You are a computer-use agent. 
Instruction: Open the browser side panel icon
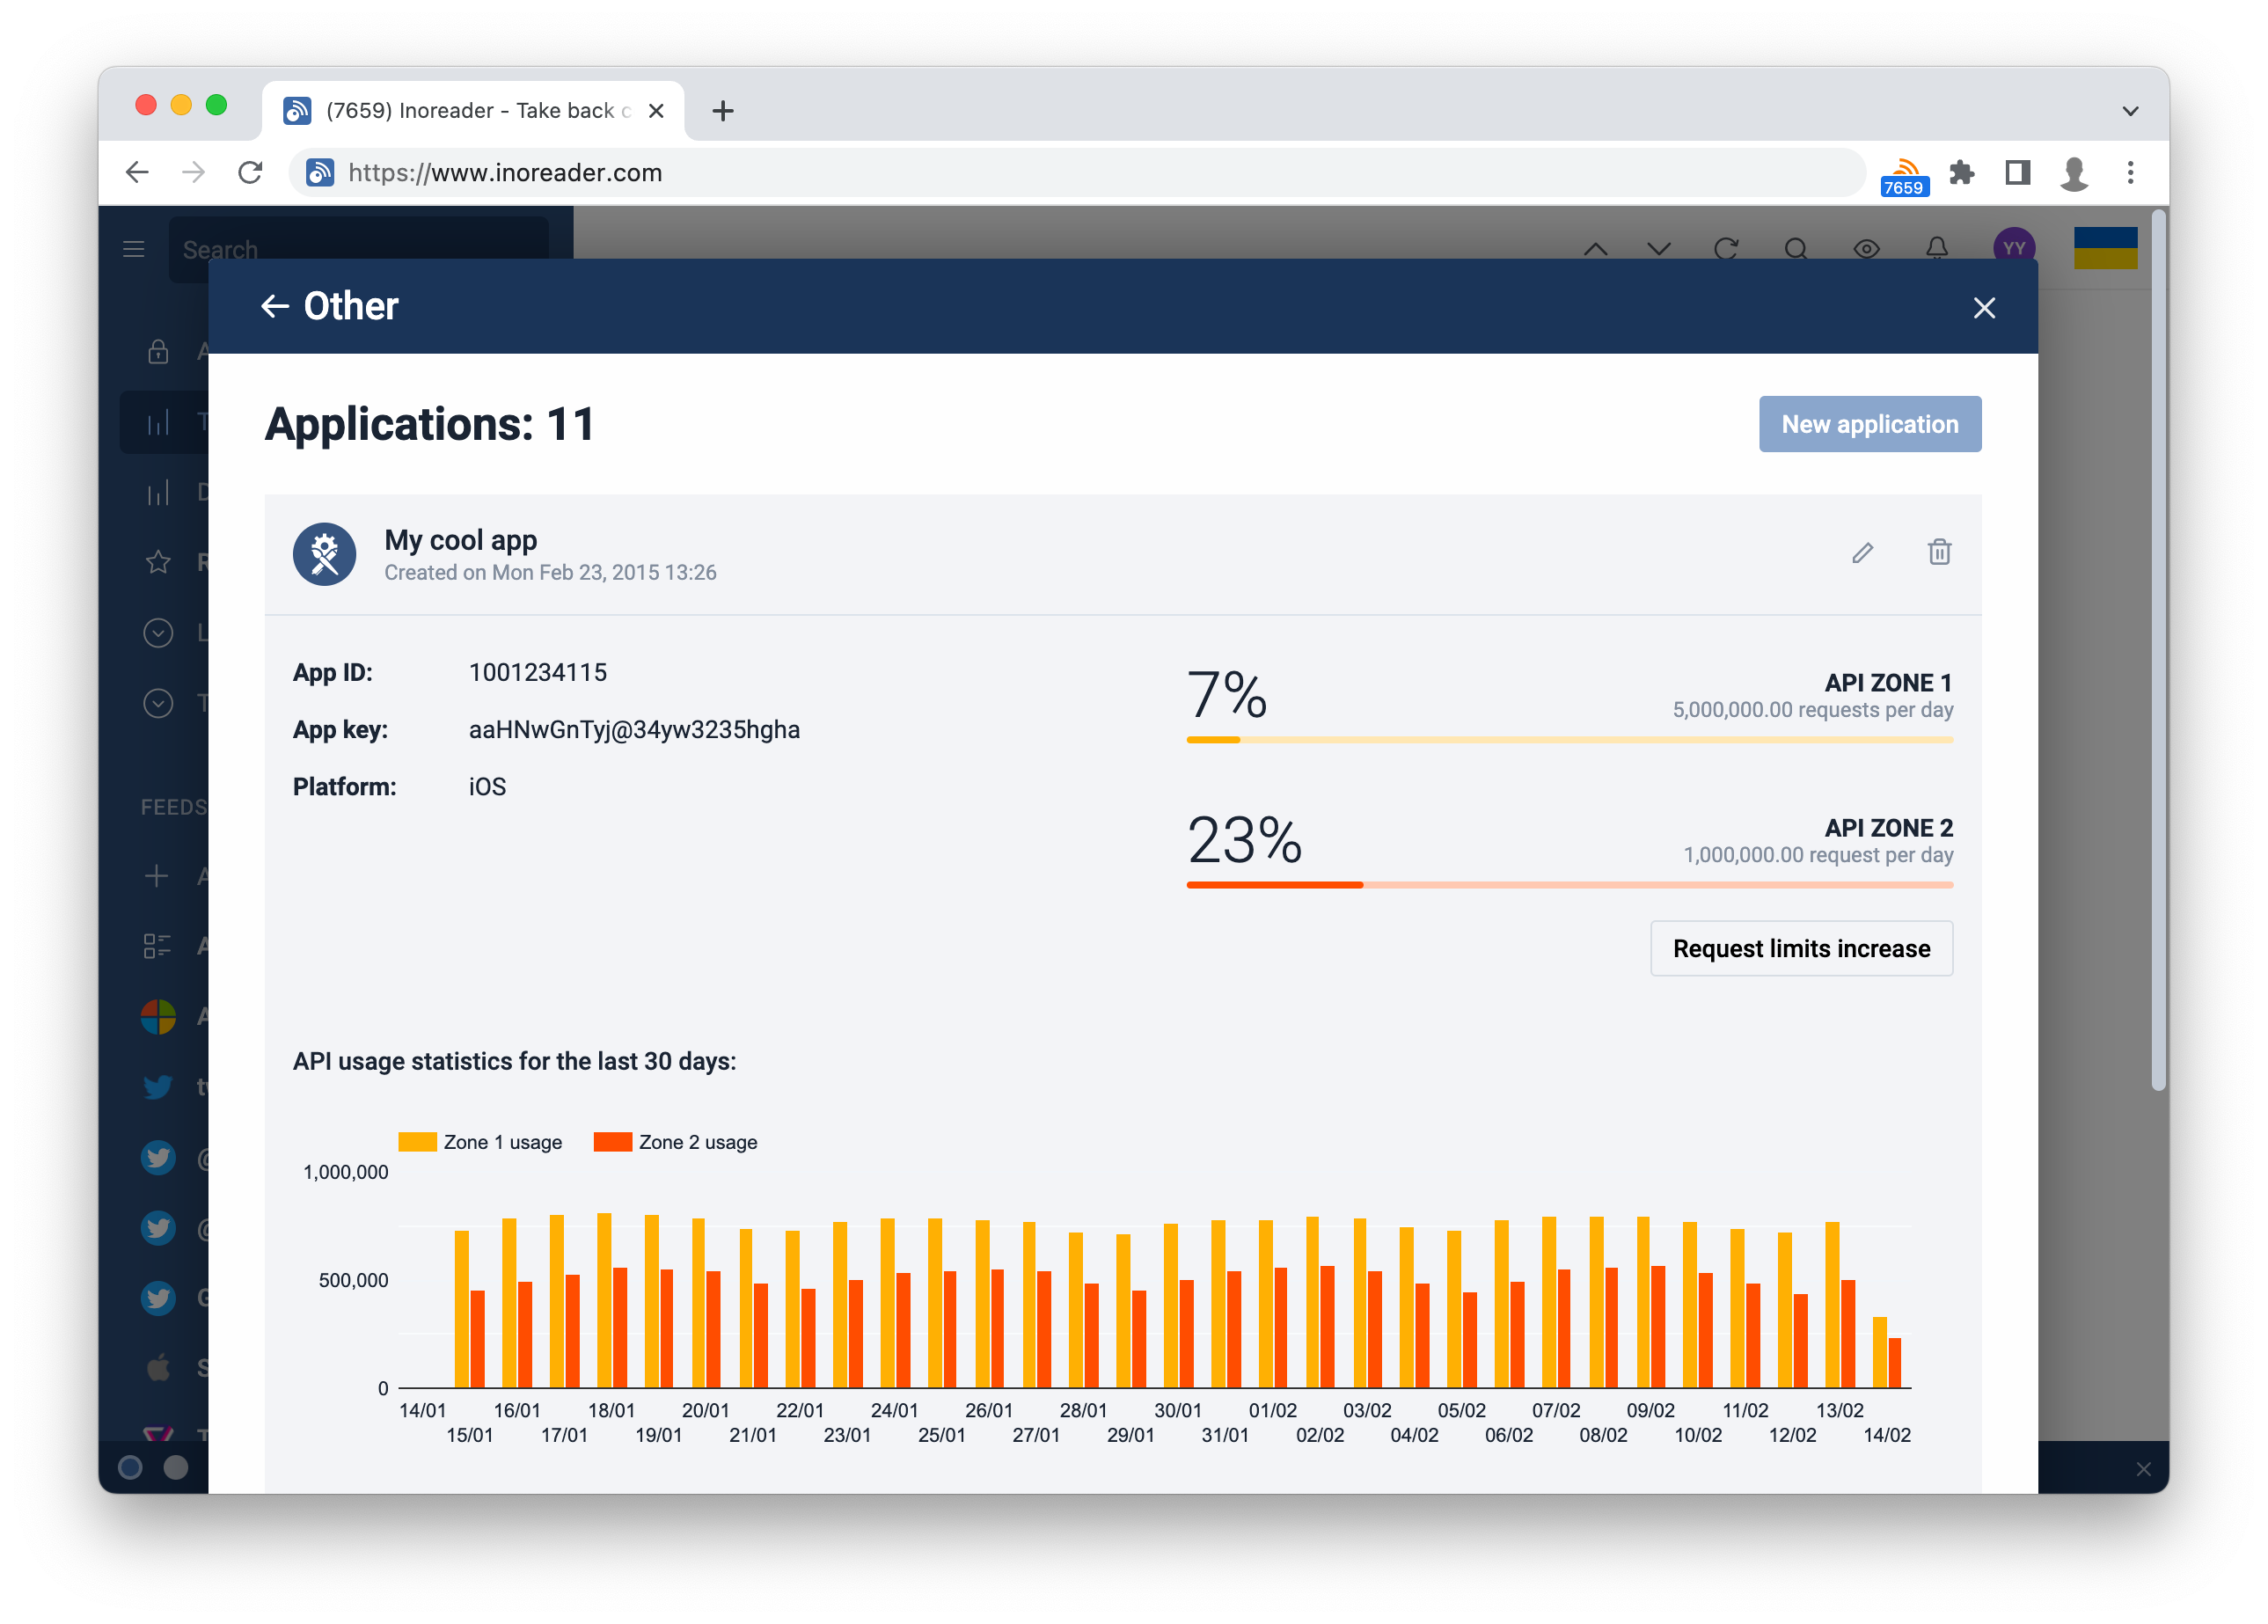(2017, 173)
